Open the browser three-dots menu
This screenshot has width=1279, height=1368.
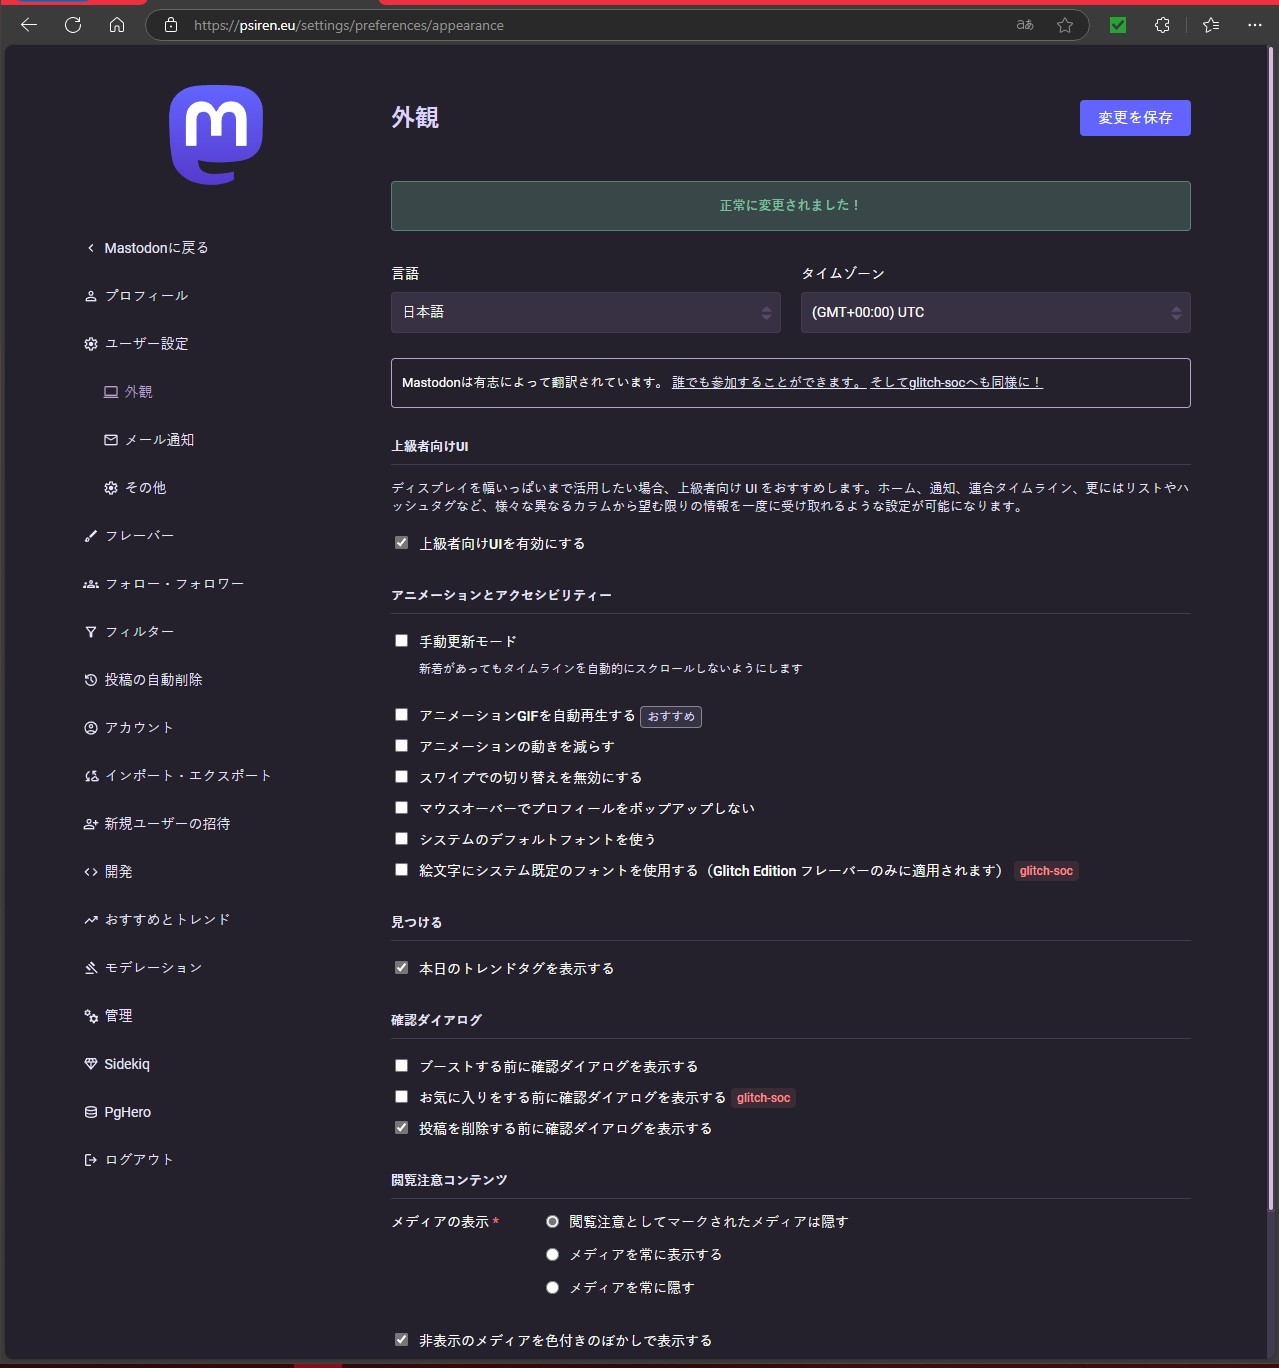pyautogui.click(x=1255, y=25)
